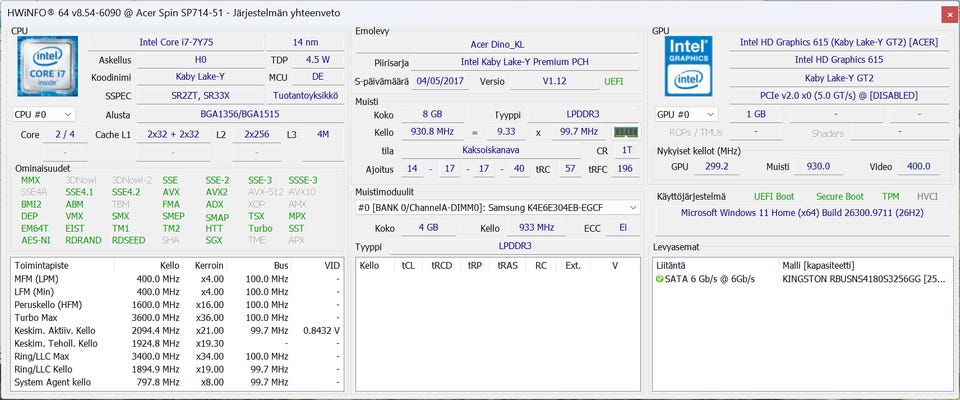Viewport: 960px width, 400px height.
Task: Click the BGA1356/BGA1515 platform field
Action: (239, 115)
